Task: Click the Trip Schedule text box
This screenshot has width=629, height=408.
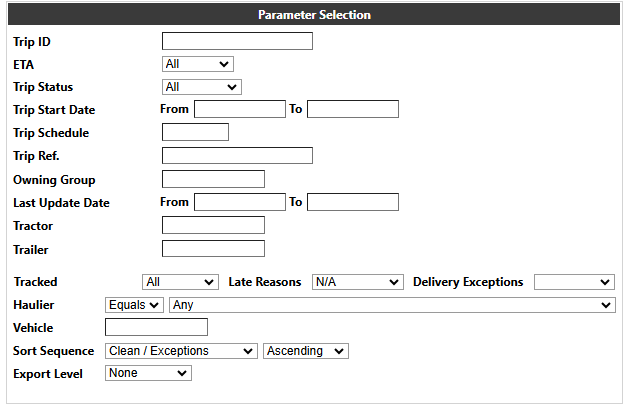Action: [195, 132]
